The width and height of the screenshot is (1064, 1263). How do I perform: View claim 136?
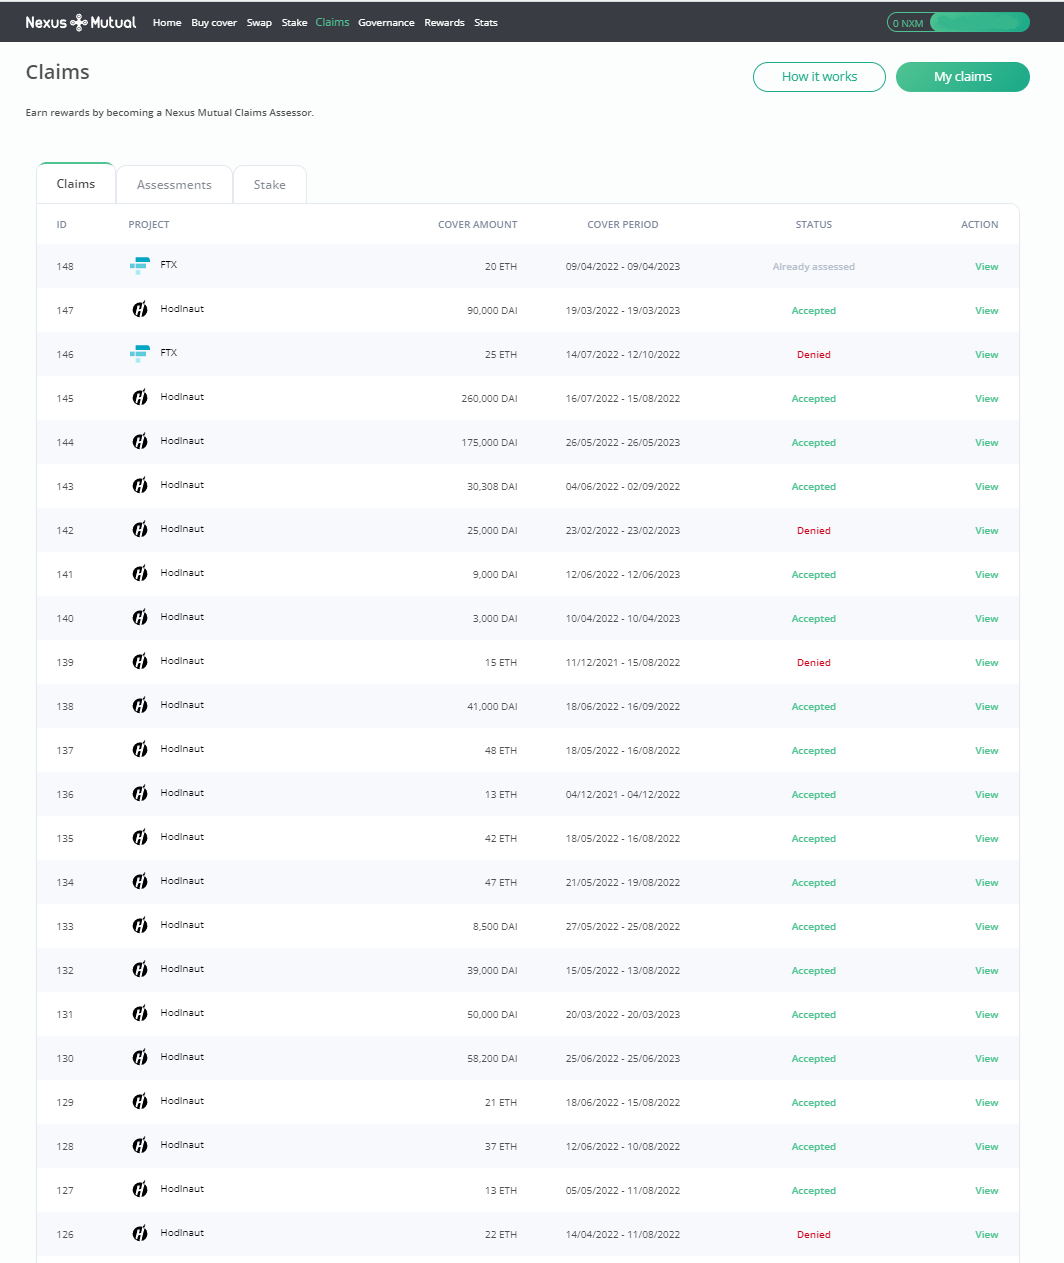(987, 795)
